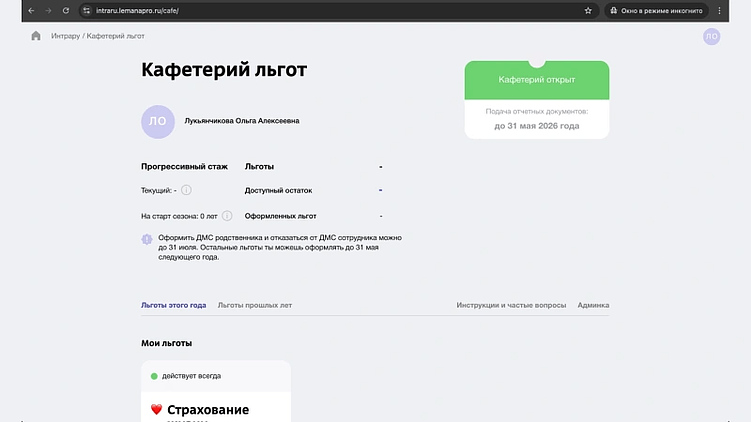Screen dimensions: 751x422
Task: Open site info icon in address bar
Action: (86, 11)
